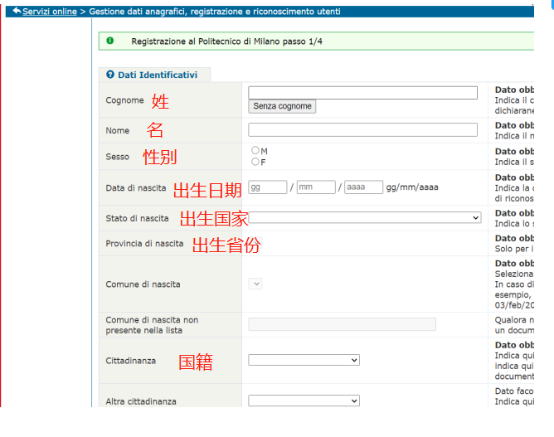Click the back arrow icon beside Servizi online
Image resolution: width=554 pixels, height=437 pixels.
pyautogui.click(x=17, y=11)
